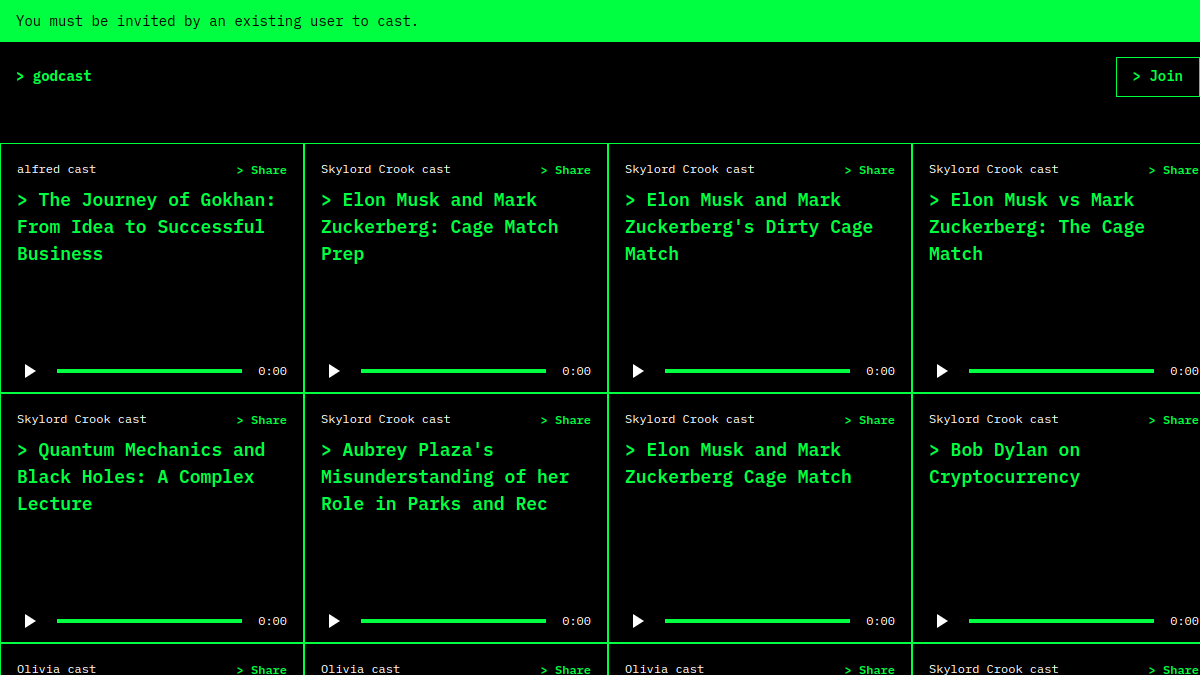Share "Elon Musk vs Mark Zuckerberg" cast
The image size is (1200, 675).
[x=1174, y=170]
